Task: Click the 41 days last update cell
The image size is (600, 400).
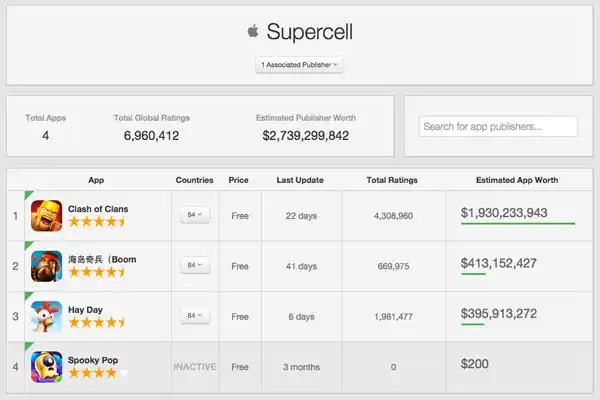Action: click(301, 266)
